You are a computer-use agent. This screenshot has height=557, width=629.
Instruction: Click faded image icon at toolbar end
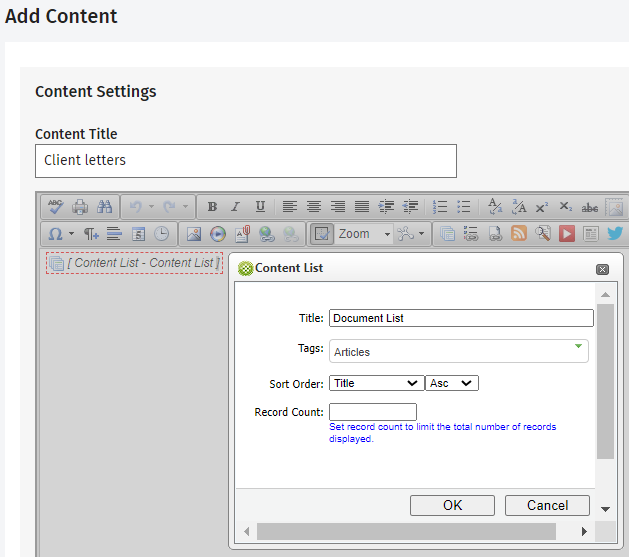pos(614,207)
